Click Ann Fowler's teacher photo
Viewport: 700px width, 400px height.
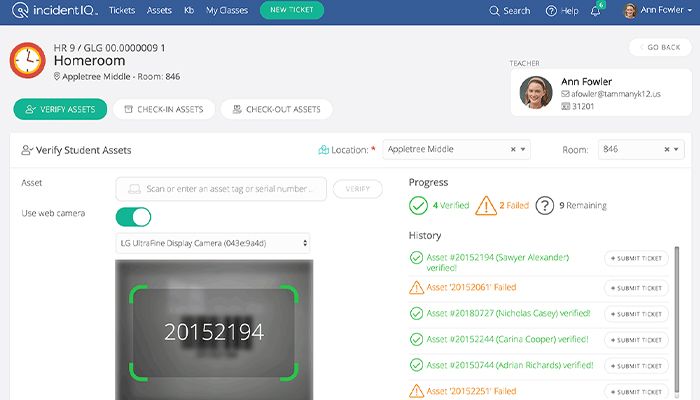pos(536,92)
